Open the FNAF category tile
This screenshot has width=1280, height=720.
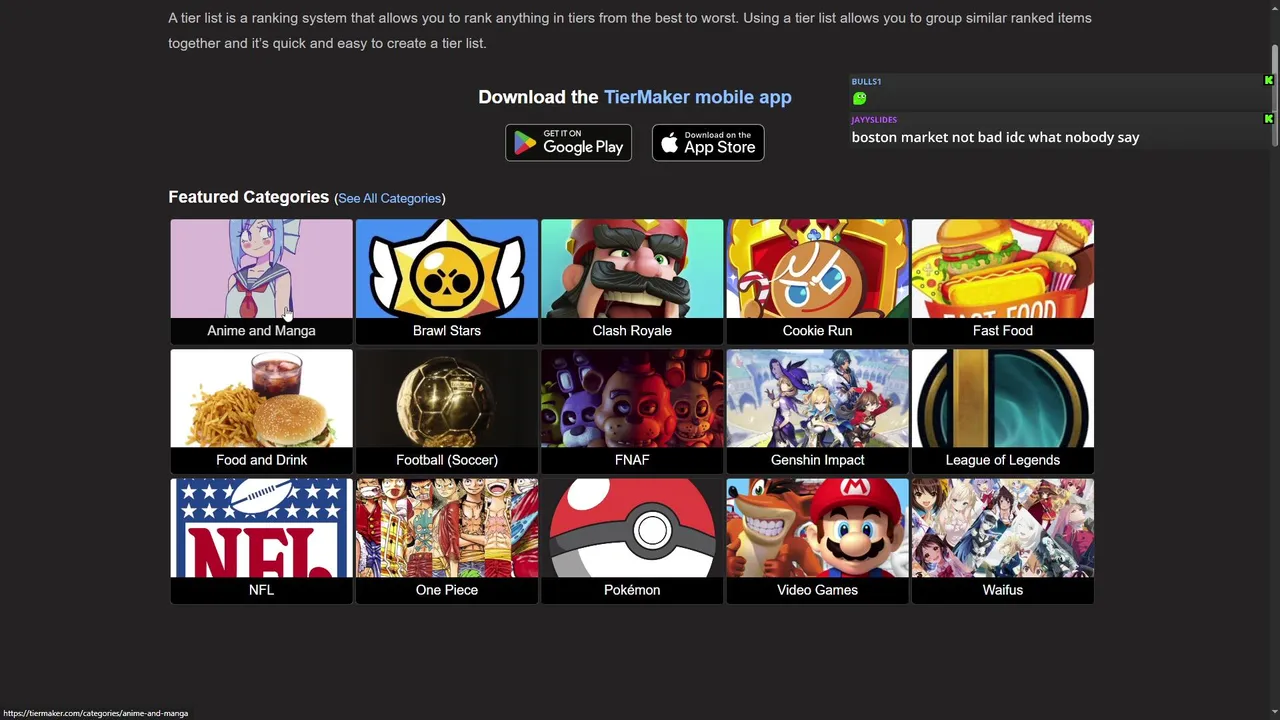click(x=632, y=411)
